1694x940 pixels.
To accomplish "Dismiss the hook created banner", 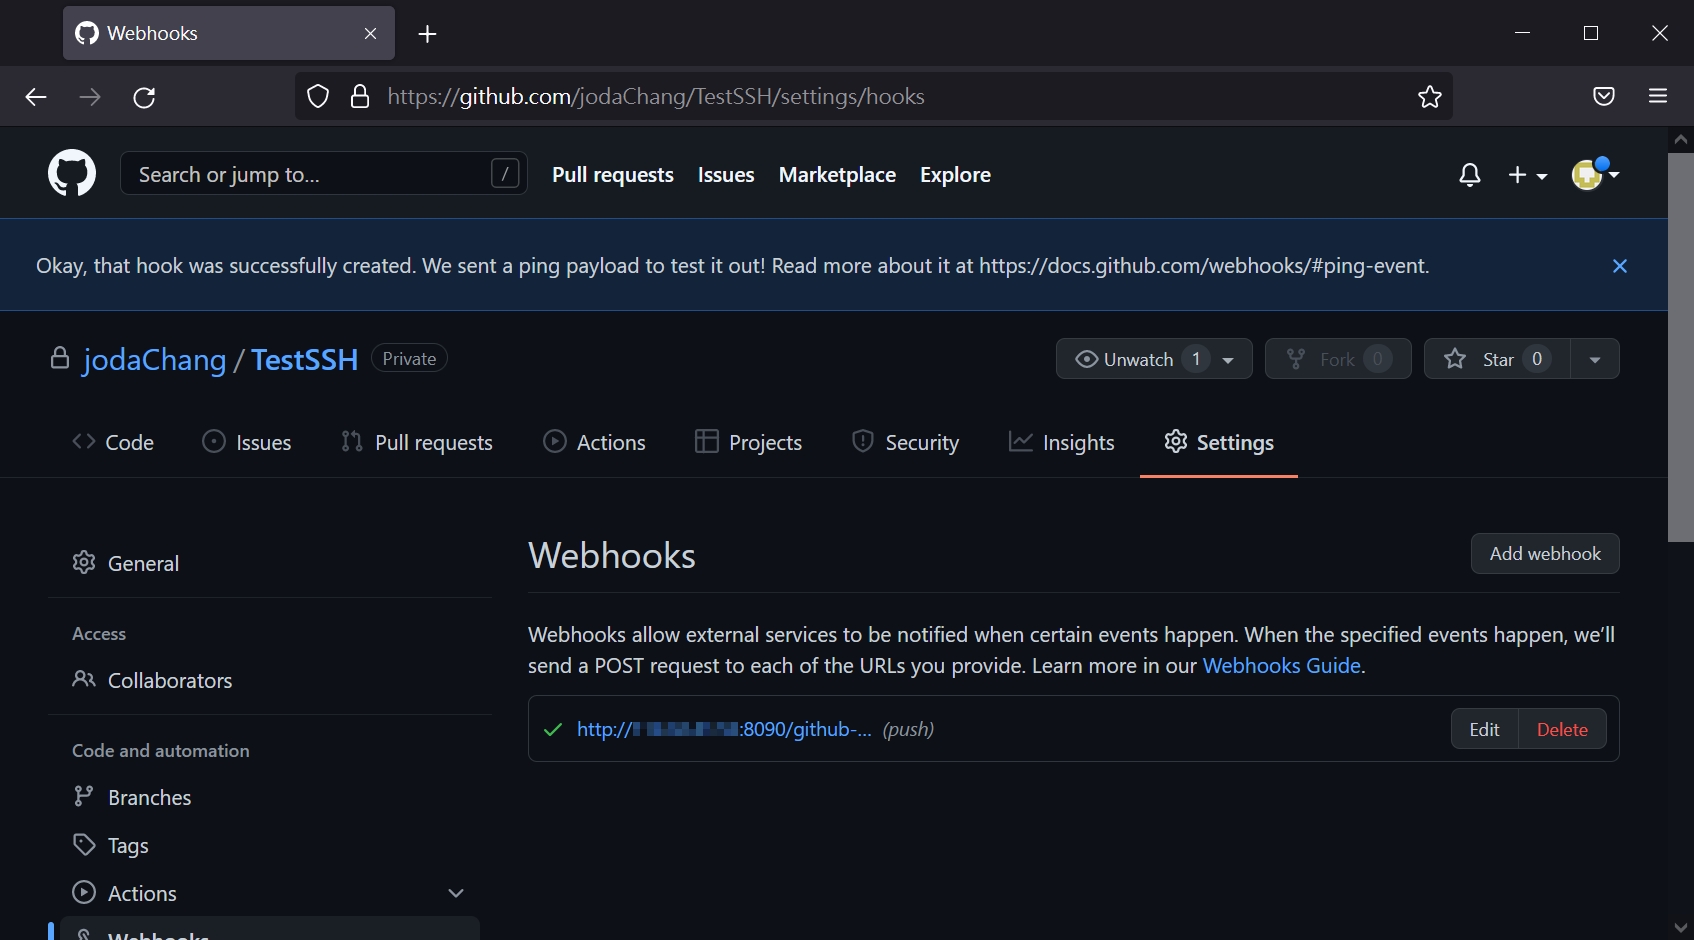I will 1620,266.
